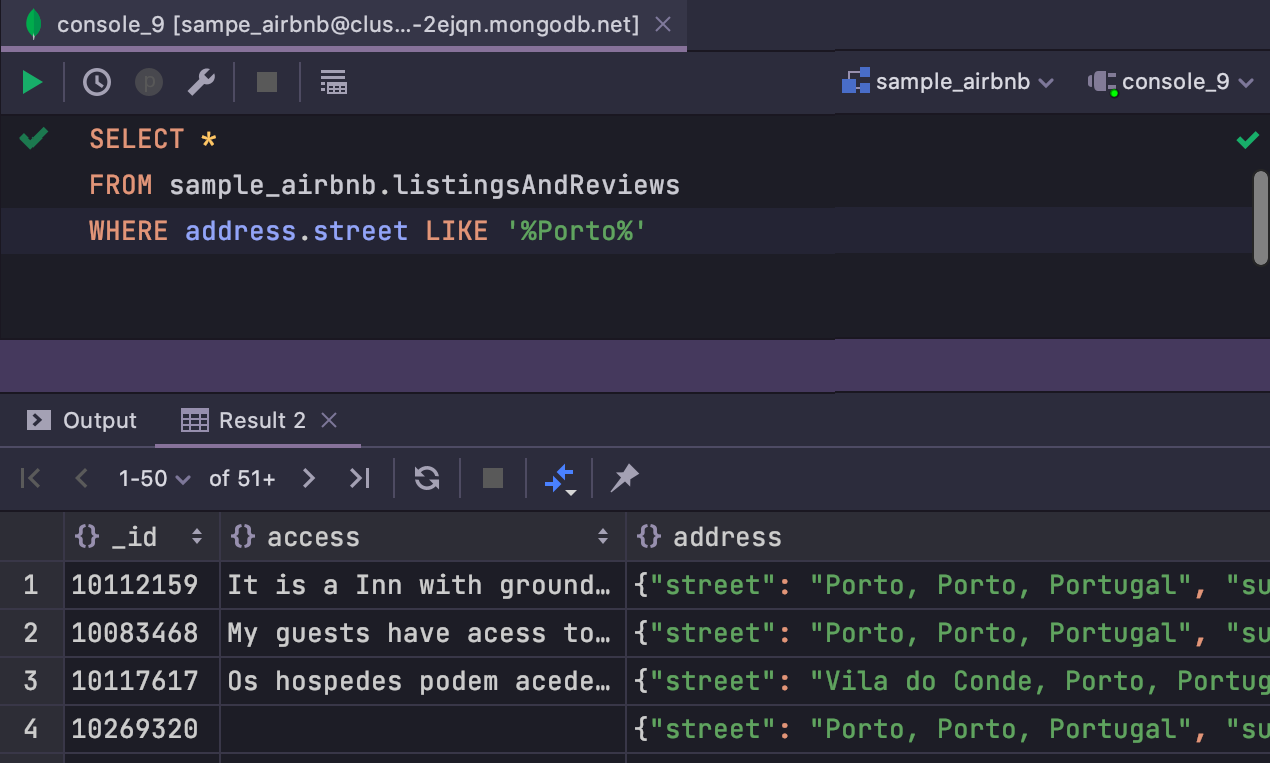Select row number 3 header
This screenshot has width=1270, height=763.
(31, 681)
